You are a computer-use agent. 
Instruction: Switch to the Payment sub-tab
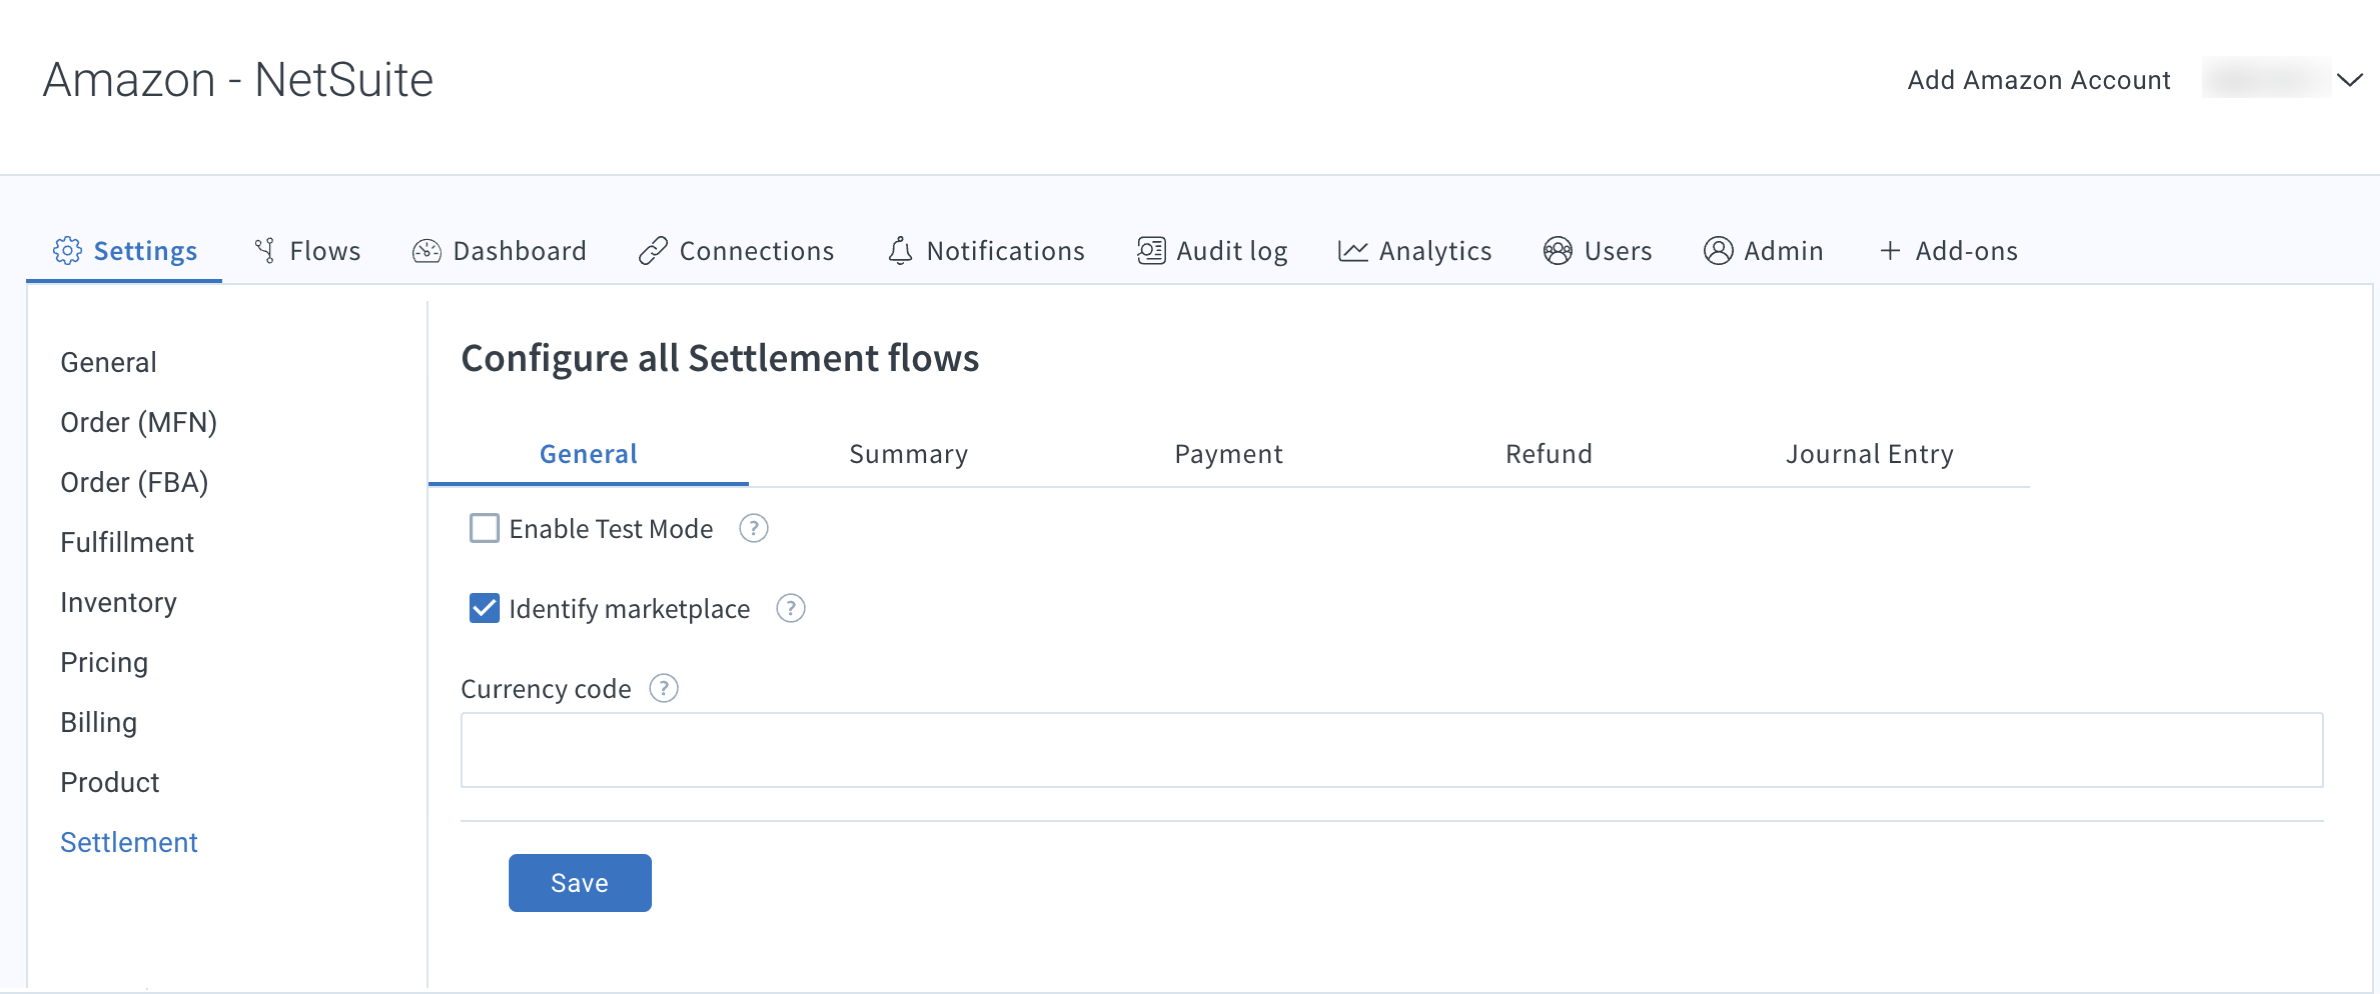point(1228,454)
